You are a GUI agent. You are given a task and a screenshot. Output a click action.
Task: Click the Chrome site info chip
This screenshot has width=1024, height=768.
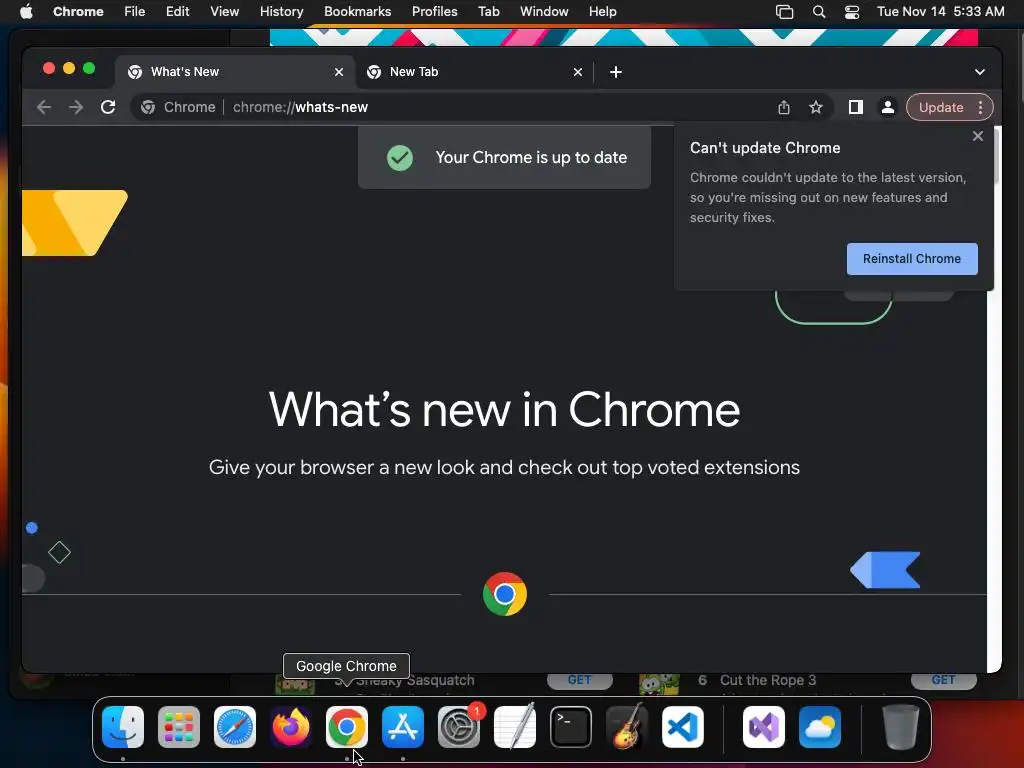[x=178, y=107]
